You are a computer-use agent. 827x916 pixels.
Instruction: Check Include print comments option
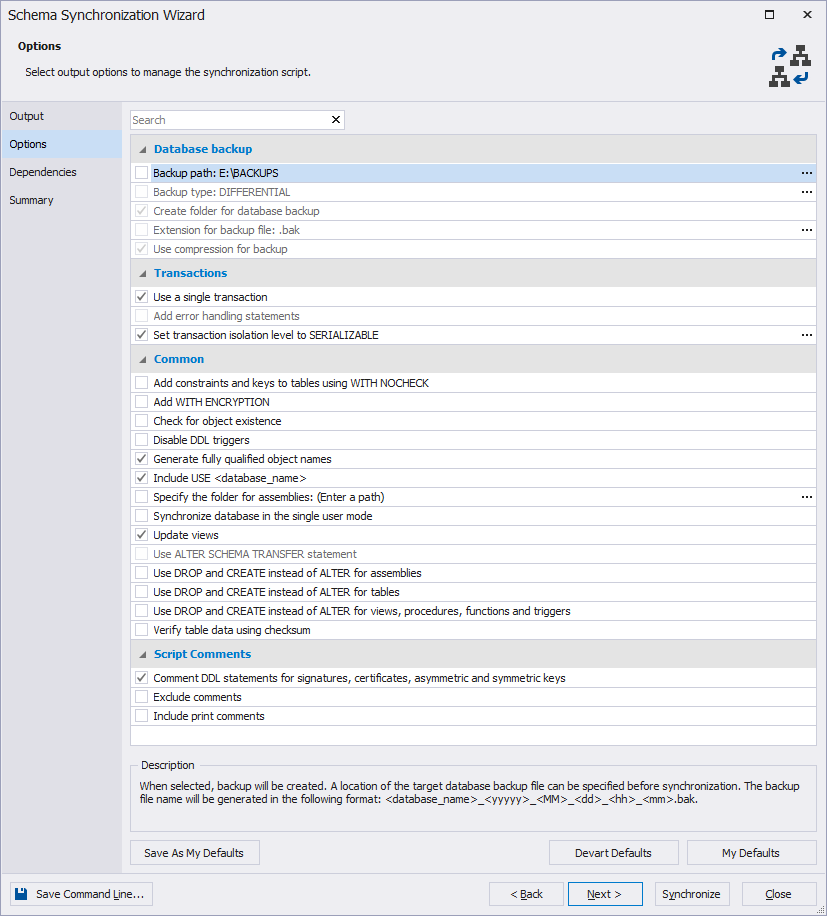(141, 716)
